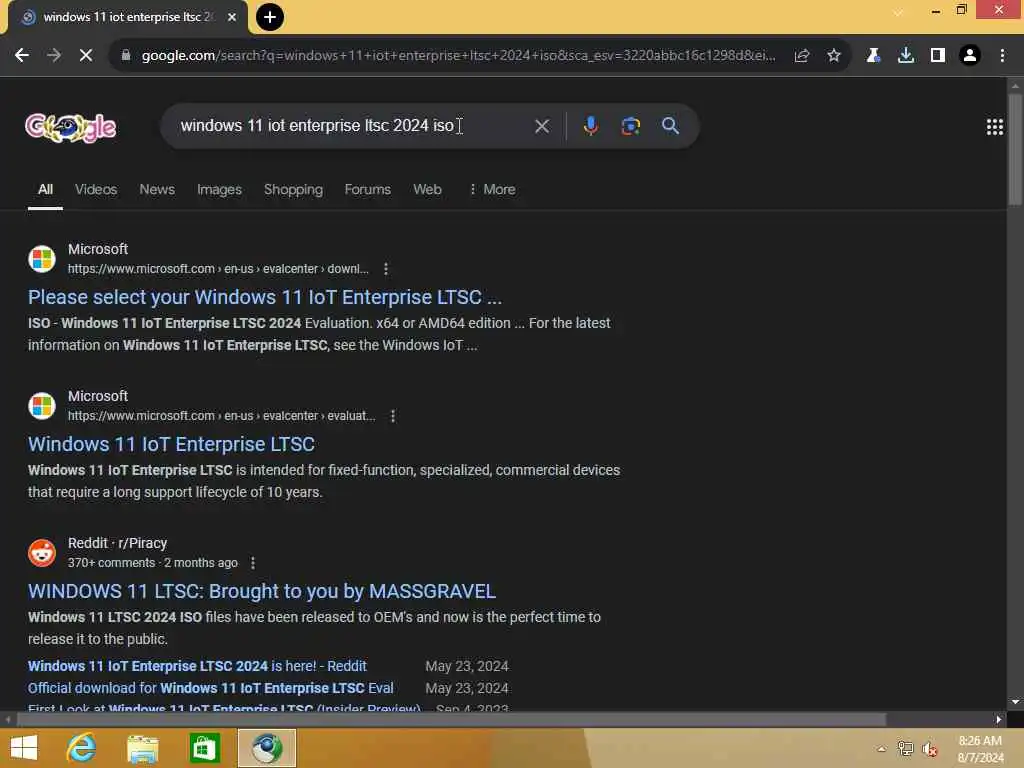Click the address bar URL
The height and width of the screenshot is (768, 1024).
tap(458, 56)
